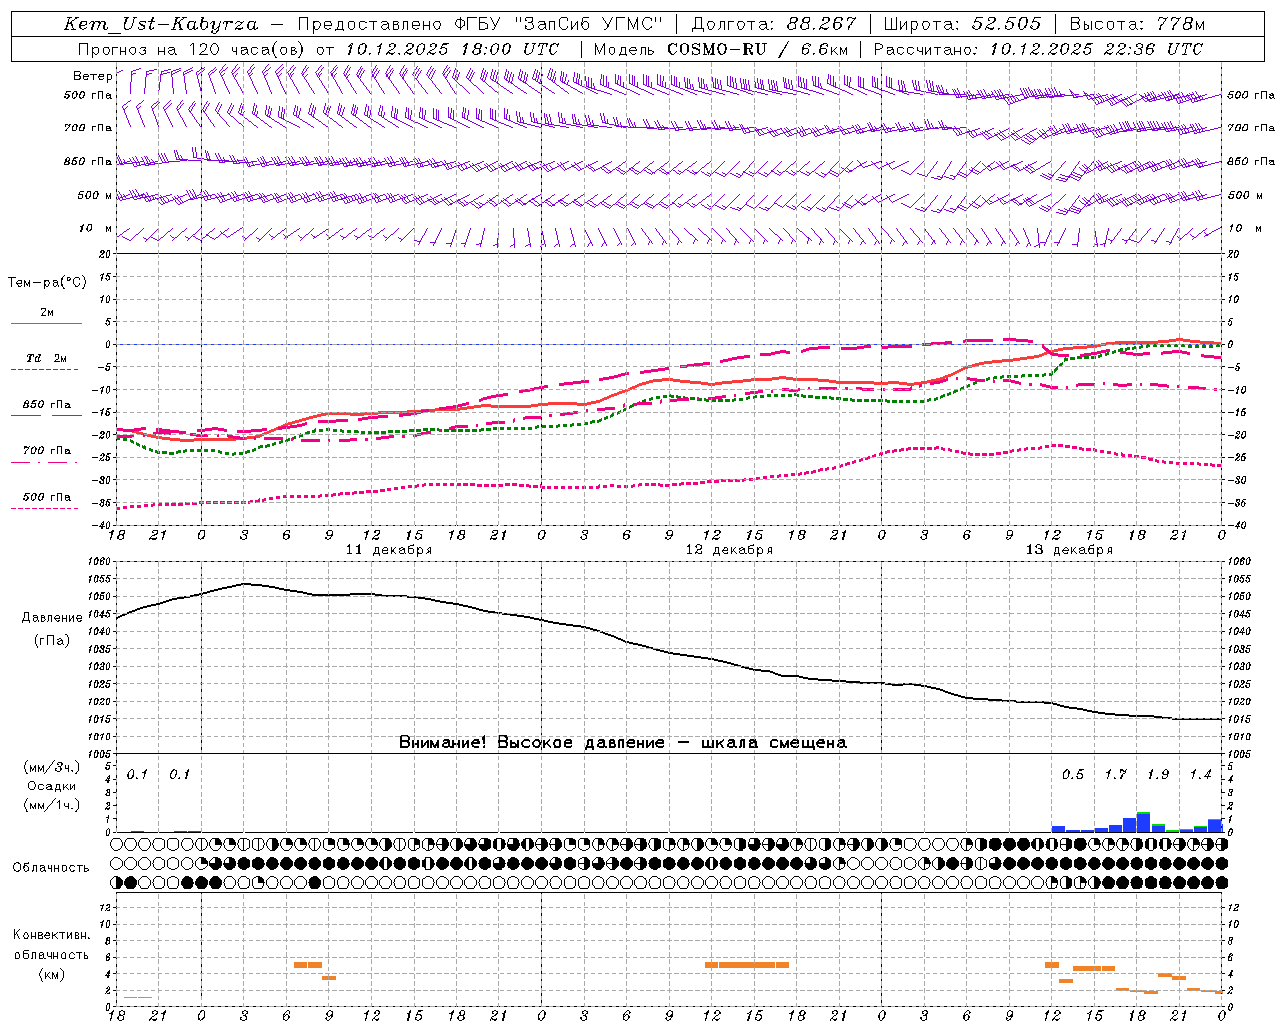The image size is (1280, 1024).
Task: Click the Долгота: 88.267 value
Action: 774,24
